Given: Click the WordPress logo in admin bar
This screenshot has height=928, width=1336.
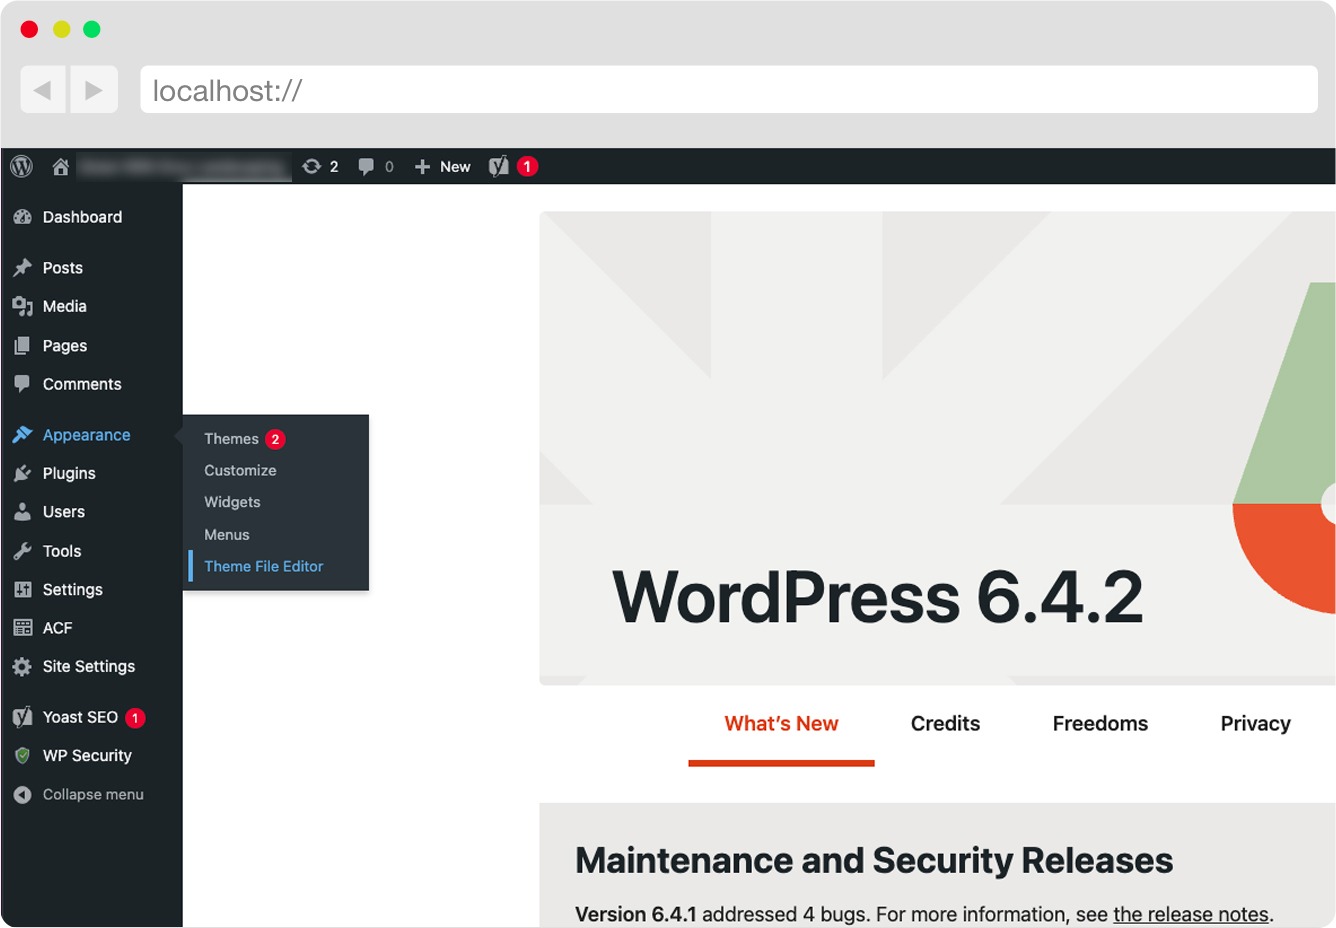Looking at the screenshot, I should coord(21,166).
